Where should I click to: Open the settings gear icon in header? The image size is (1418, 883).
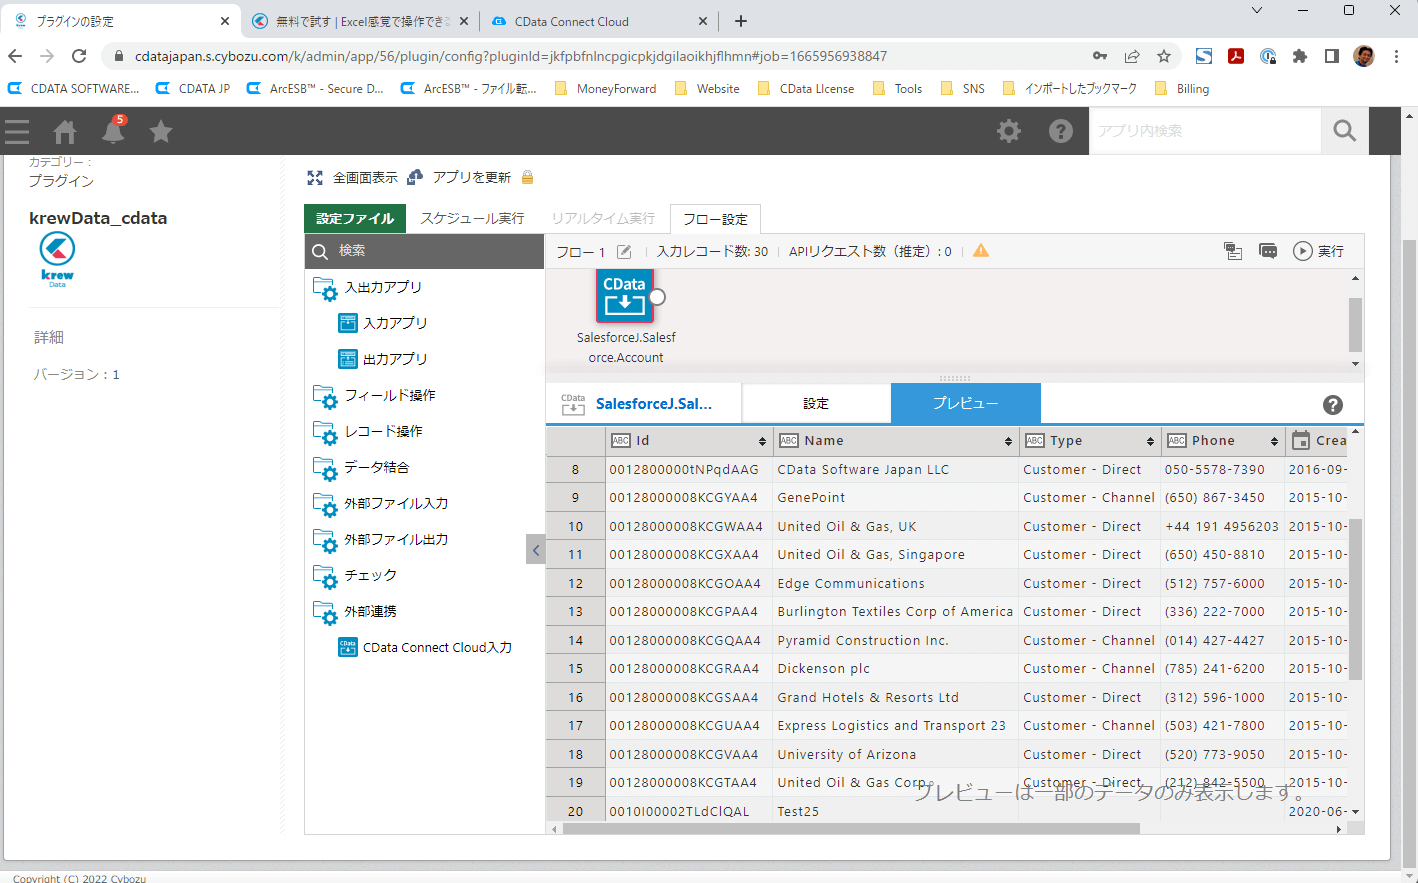[x=1009, y=131]
